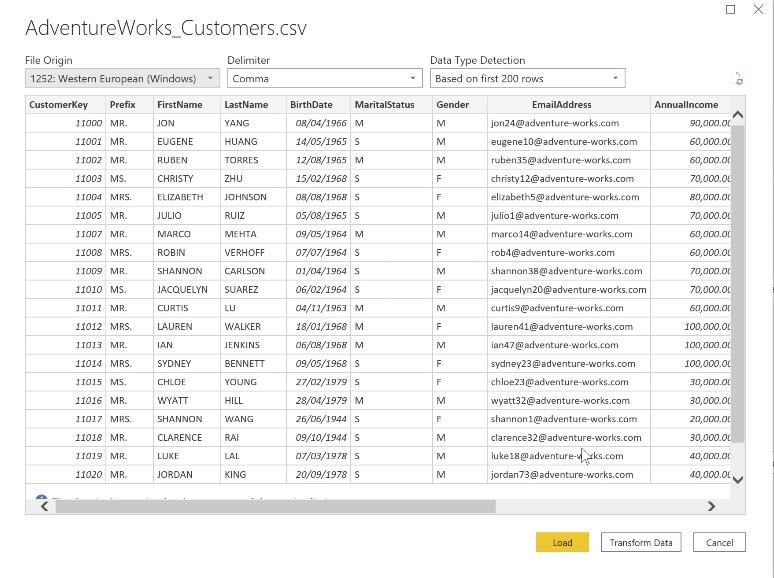Click birth date cell 20/09/1978
The height and width of the screenshot is (578, 774).
pos(318,475)
